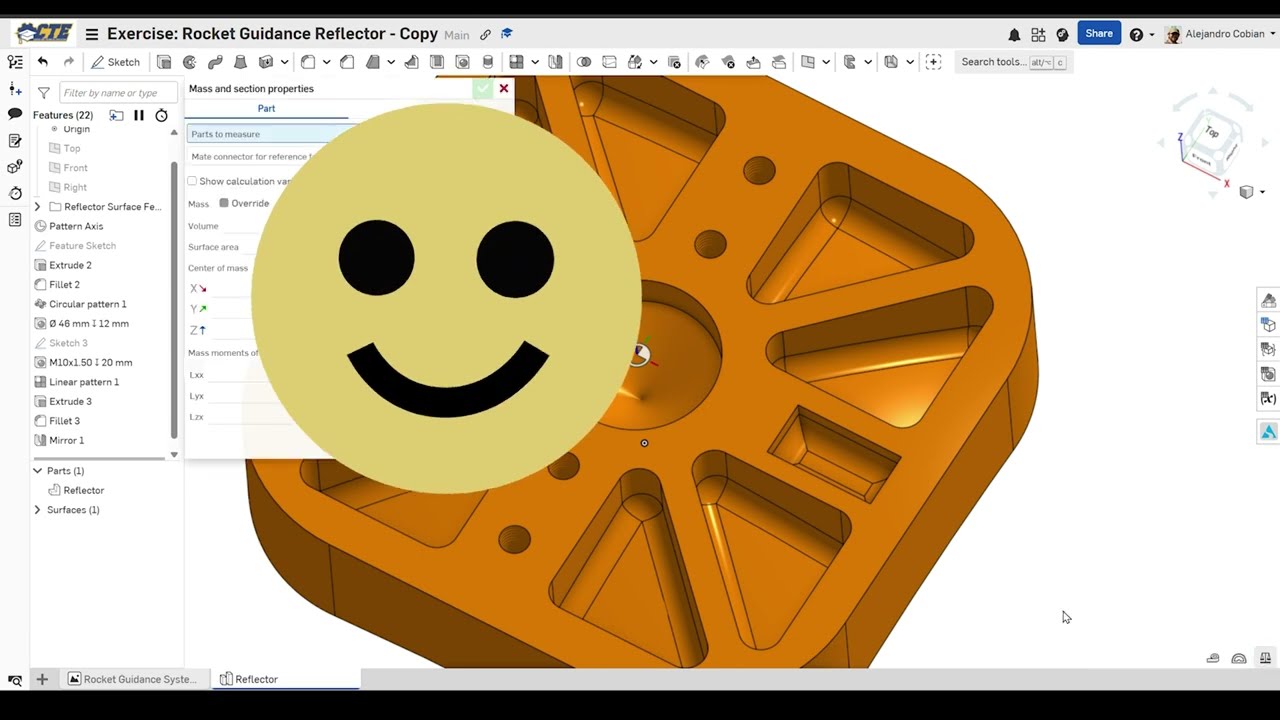Close the Mass and section properties dialog
This screenshot has height=720, width=1280.
click(504, 88)
